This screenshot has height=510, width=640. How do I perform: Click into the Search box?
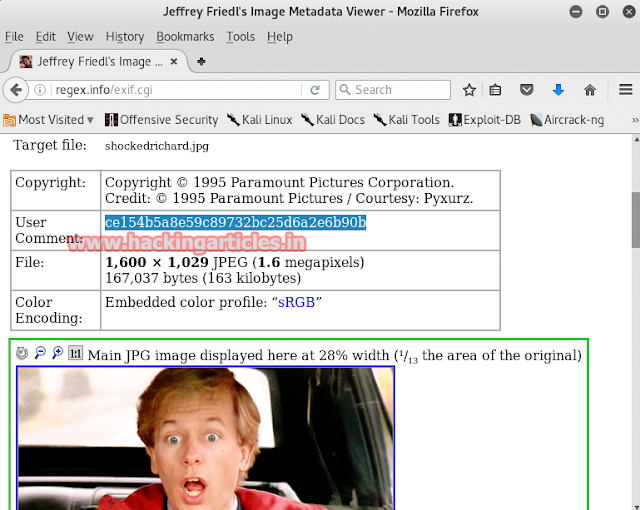[393, 90]
